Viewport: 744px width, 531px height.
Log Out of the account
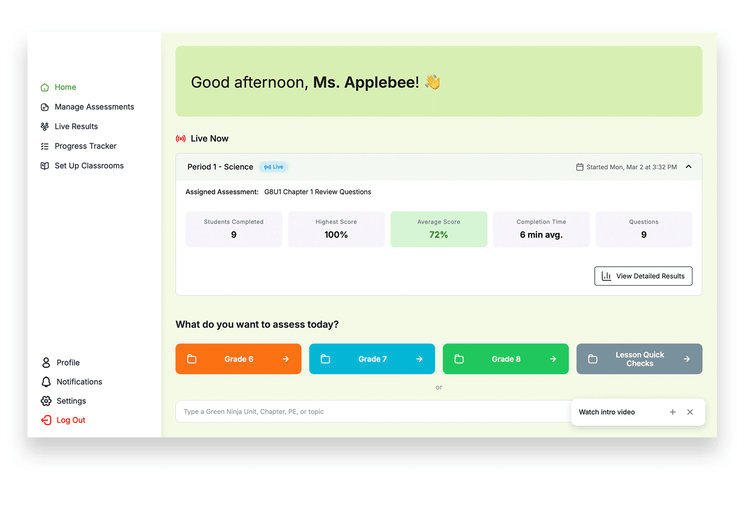pyautogui.click(x=63, y=420)
